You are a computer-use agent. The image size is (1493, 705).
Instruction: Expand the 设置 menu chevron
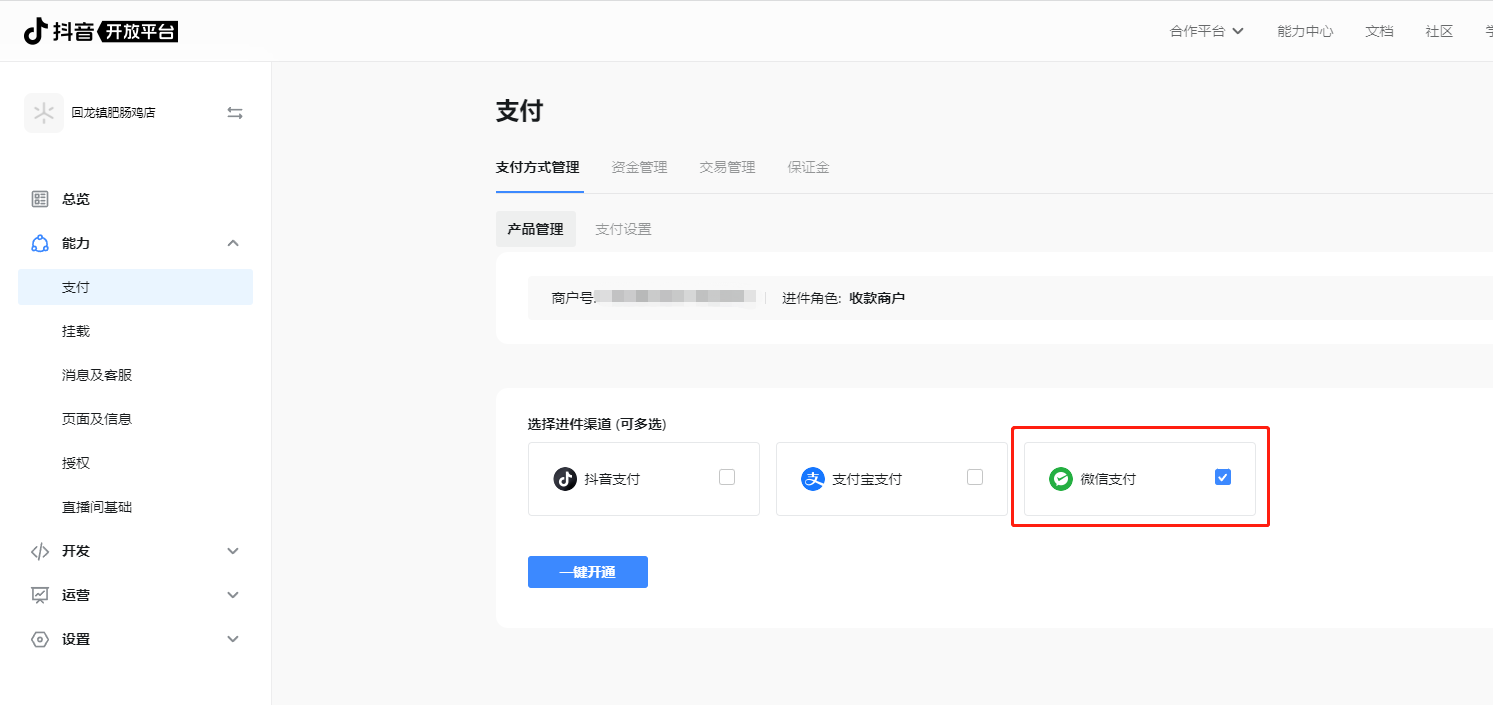coord(233,639)
